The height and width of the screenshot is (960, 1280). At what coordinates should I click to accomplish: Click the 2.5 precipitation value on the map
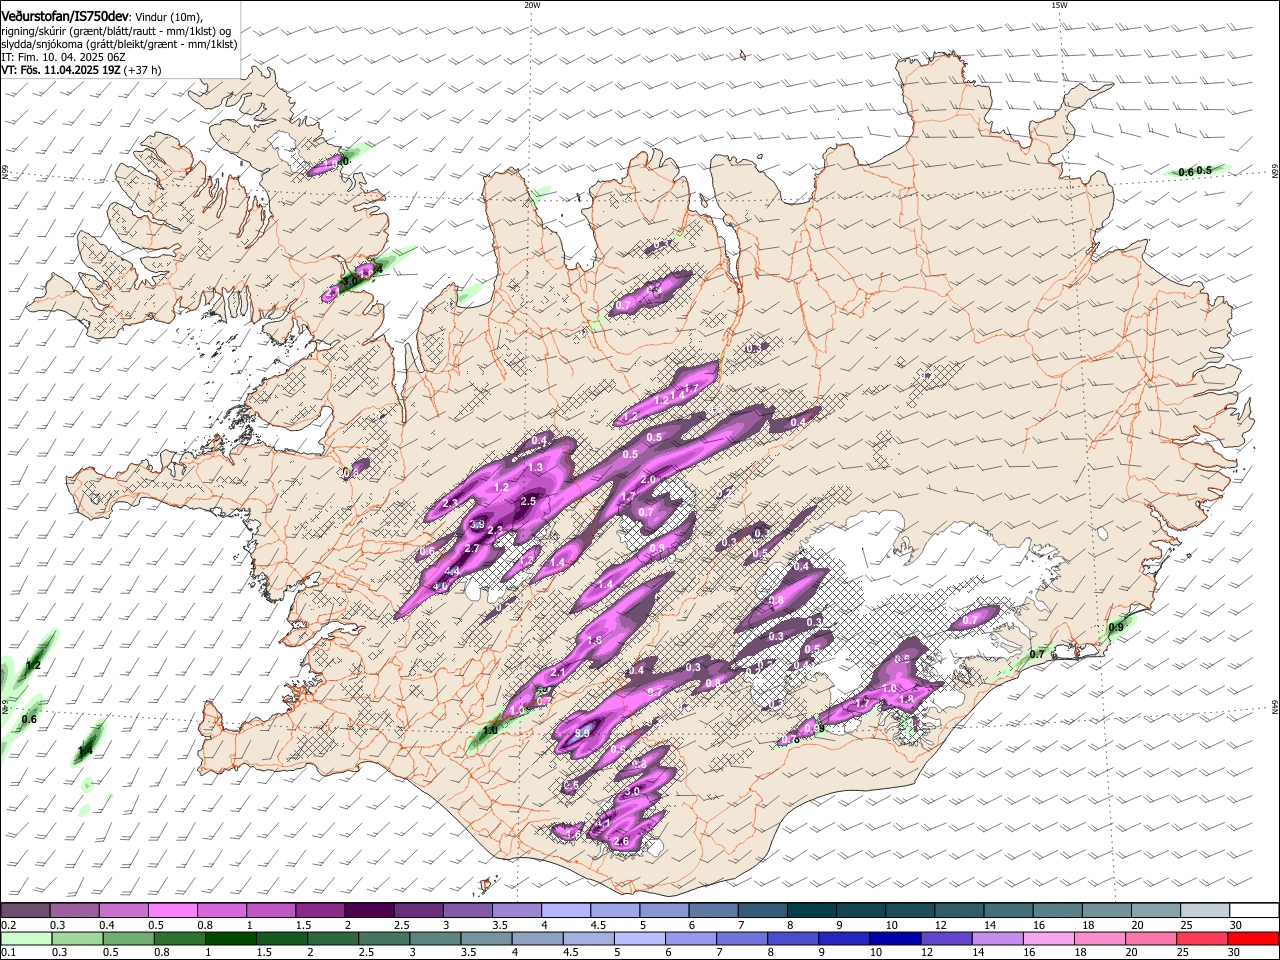tap(529, 501)
